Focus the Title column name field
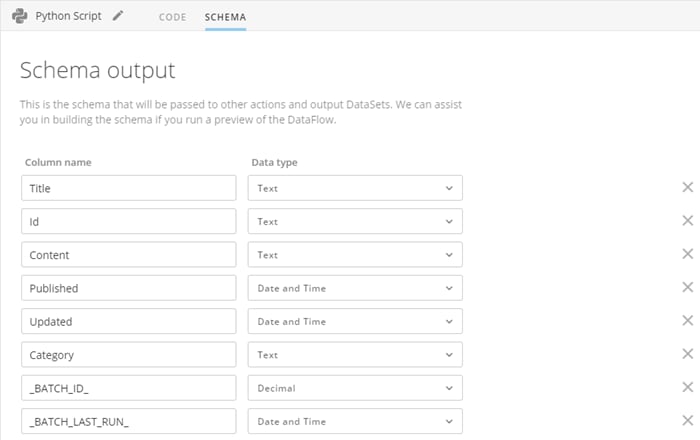700x440 pixels. [129, 188]
